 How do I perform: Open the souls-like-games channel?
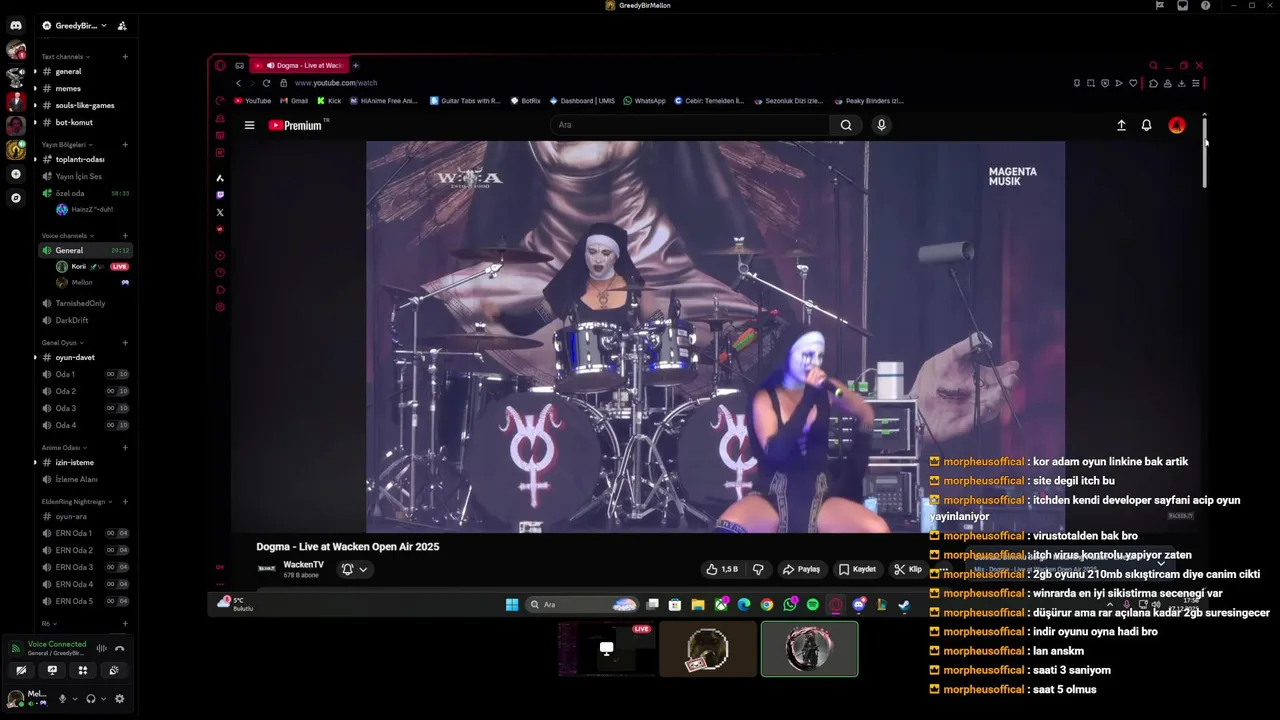[82, 105]
